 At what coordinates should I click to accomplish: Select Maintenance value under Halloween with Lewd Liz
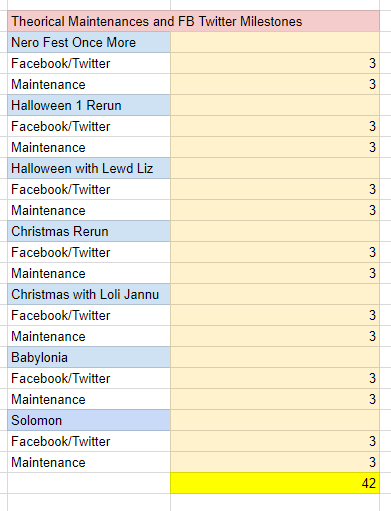tap(275, 210)
